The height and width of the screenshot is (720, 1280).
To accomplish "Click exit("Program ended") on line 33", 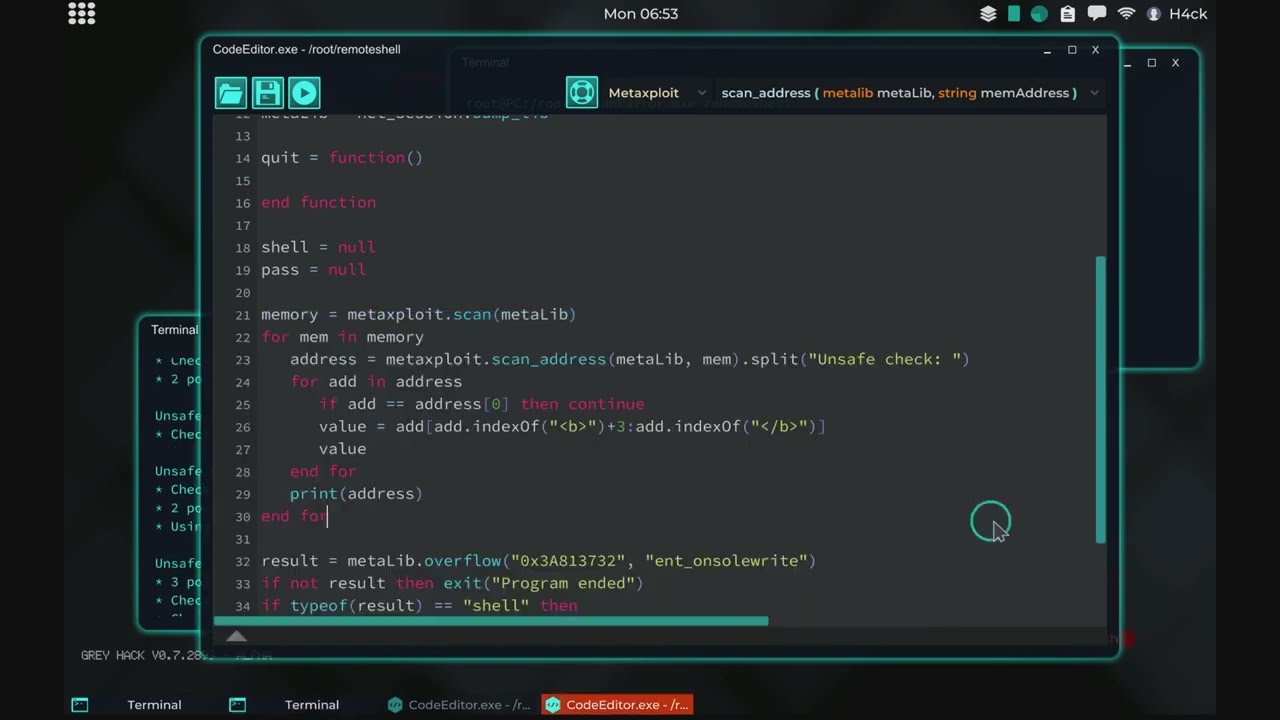I will (x=543, y=583).
